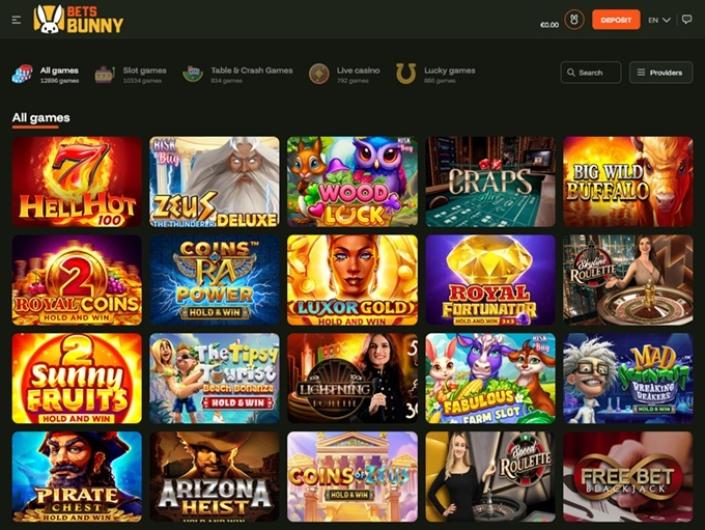Select the Table & Crash Games icon
This screenshot has width=705, height=530.
(192, 74)
